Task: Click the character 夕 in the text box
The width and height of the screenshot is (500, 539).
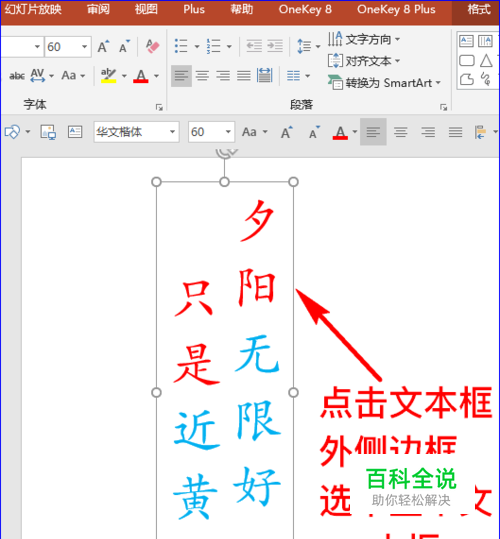Action: pyautogui.click(x=258, y=221)
